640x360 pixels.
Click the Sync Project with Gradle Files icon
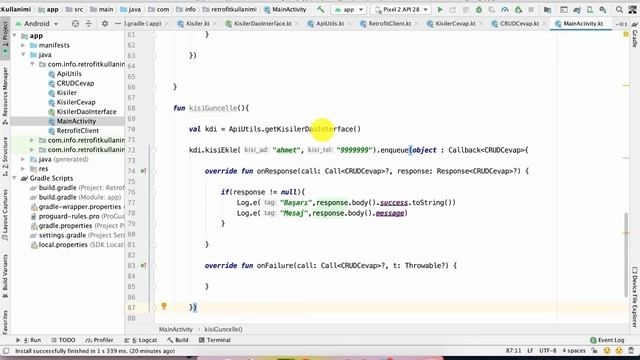click(x=577, y=9)
